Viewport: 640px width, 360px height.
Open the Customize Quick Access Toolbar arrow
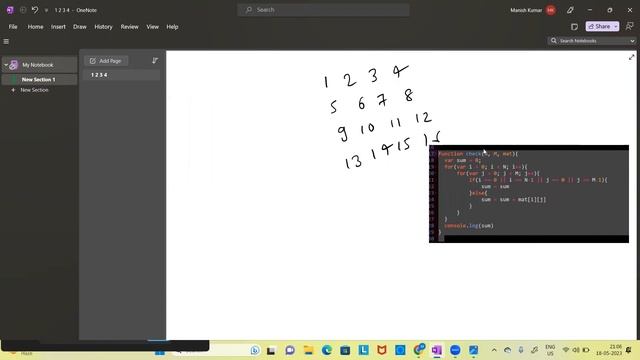coord(46,10)
